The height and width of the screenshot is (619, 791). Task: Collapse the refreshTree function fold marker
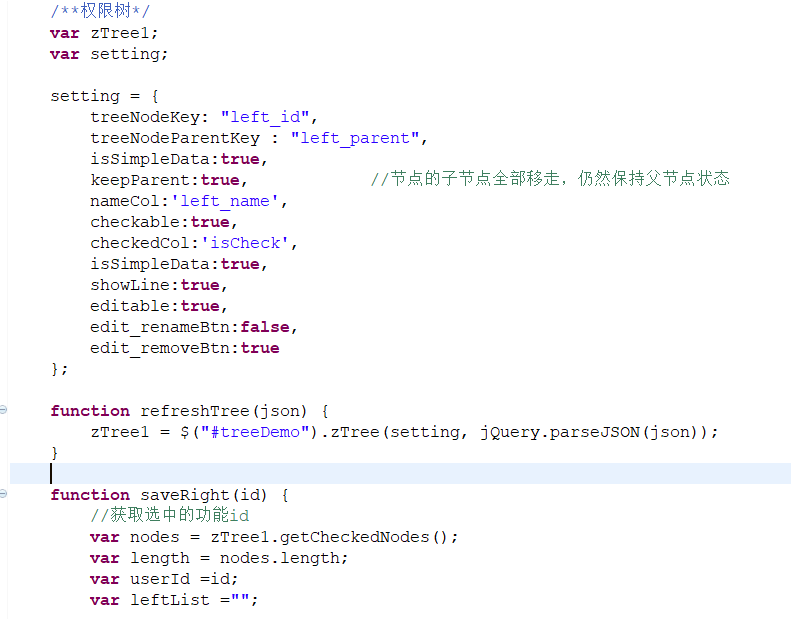pyautogui.click(x=3, y=410)
